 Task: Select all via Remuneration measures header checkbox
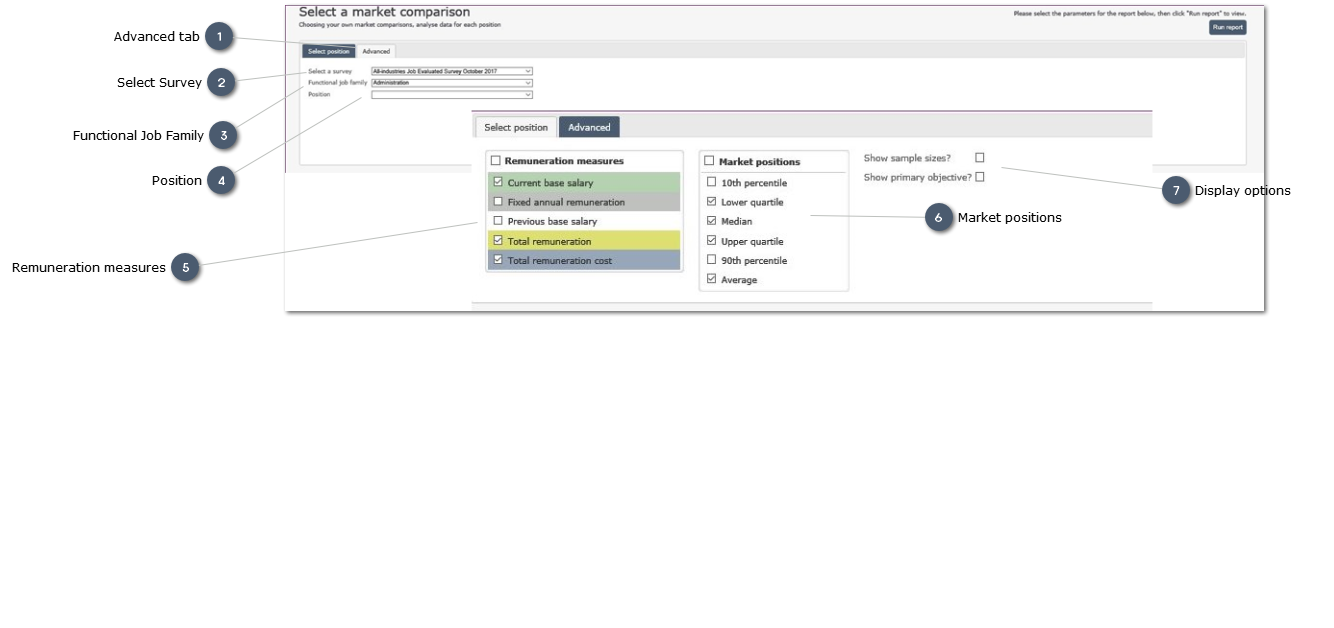click(x=495, y=161)
